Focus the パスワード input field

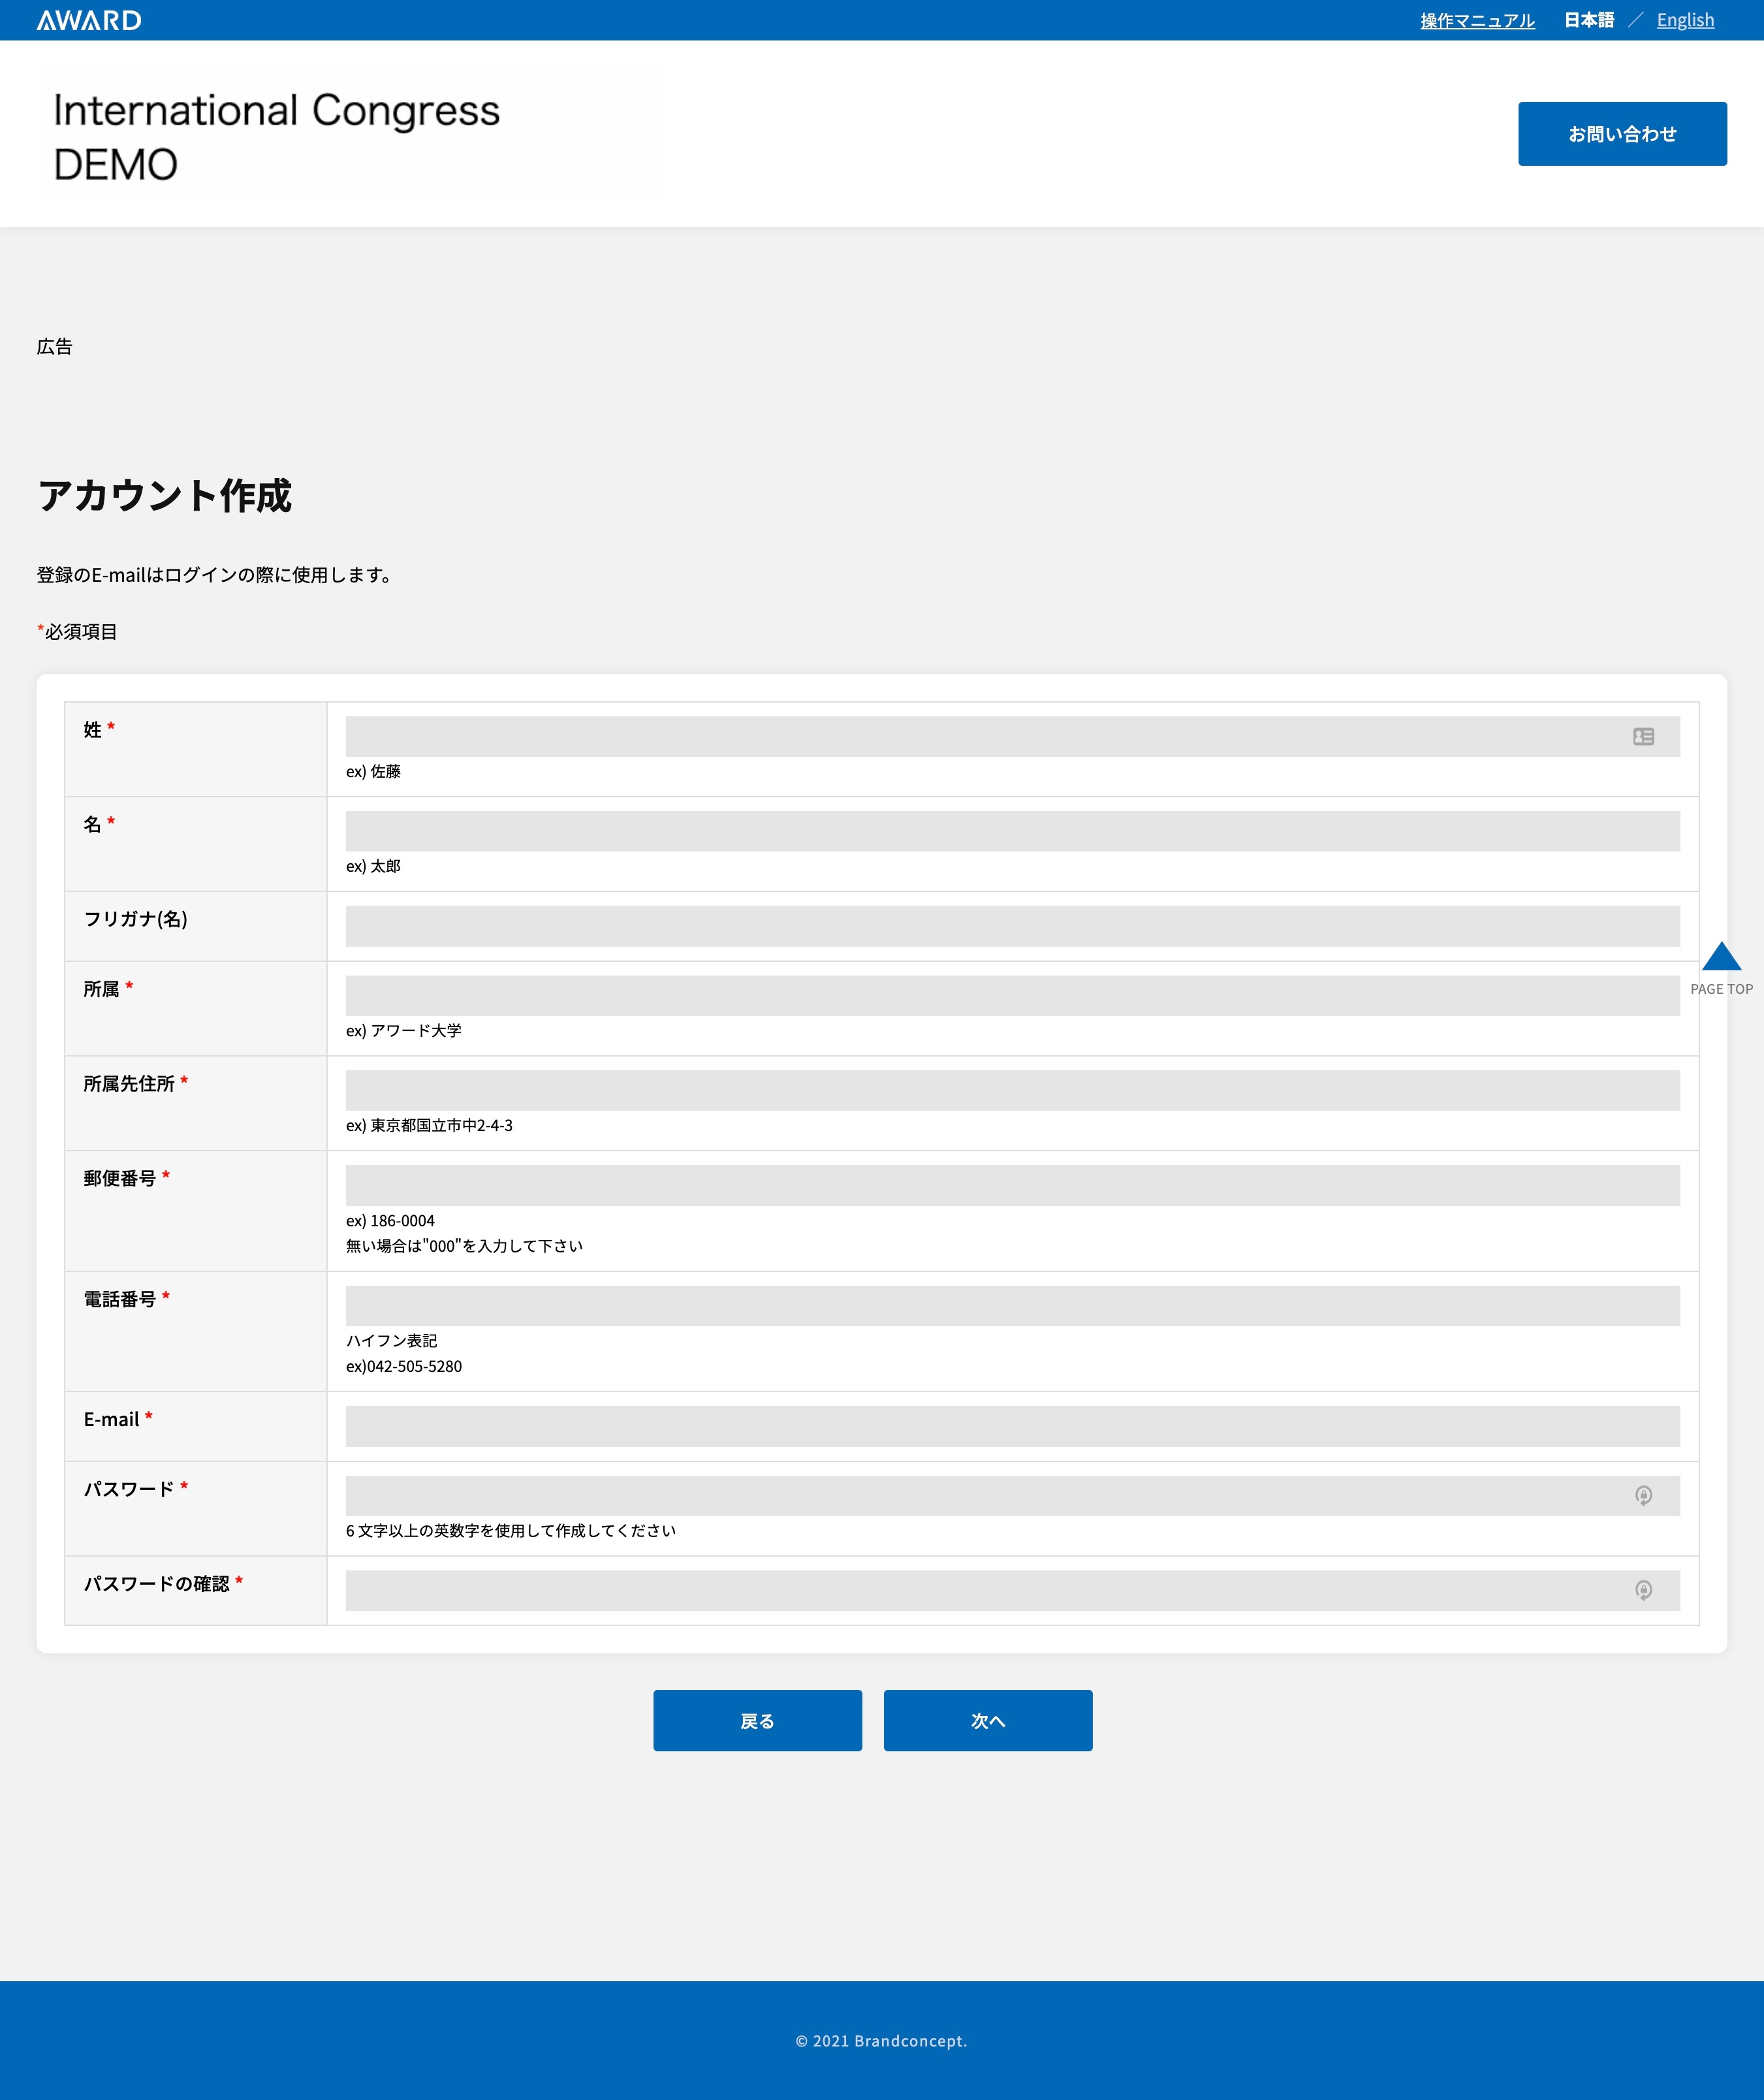pyautogui.click(x=1012, y=1495)
